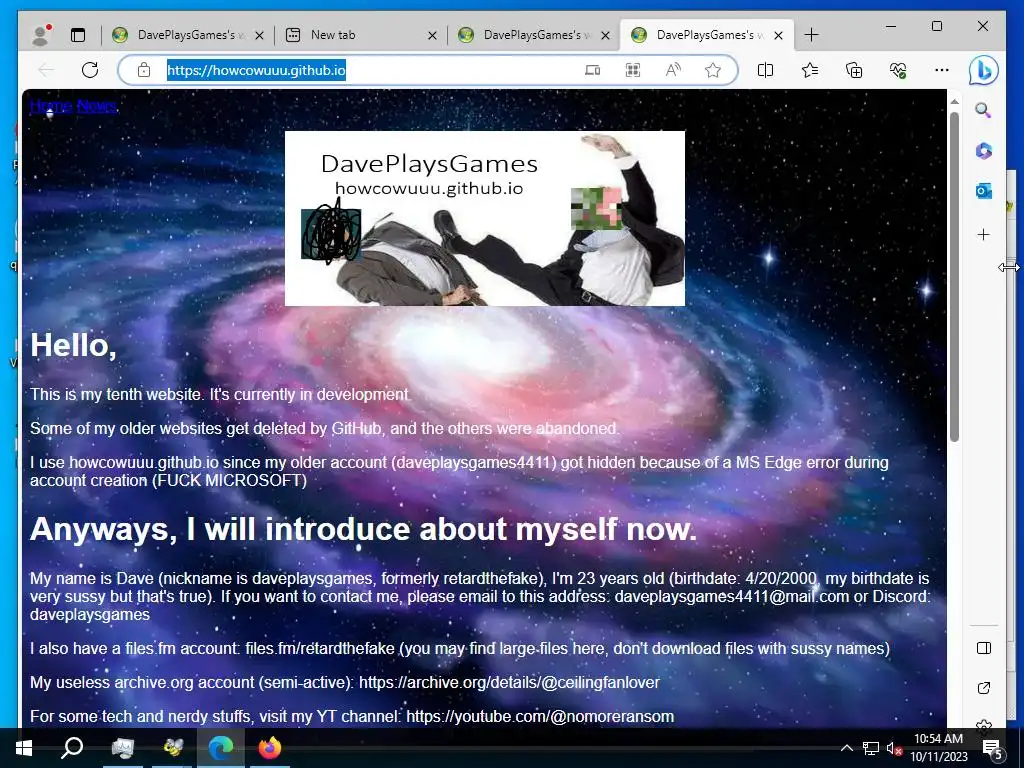Open Outlook sidebar icon
The width and height of the screenshot is (1024, 768).
coord(984,191)
